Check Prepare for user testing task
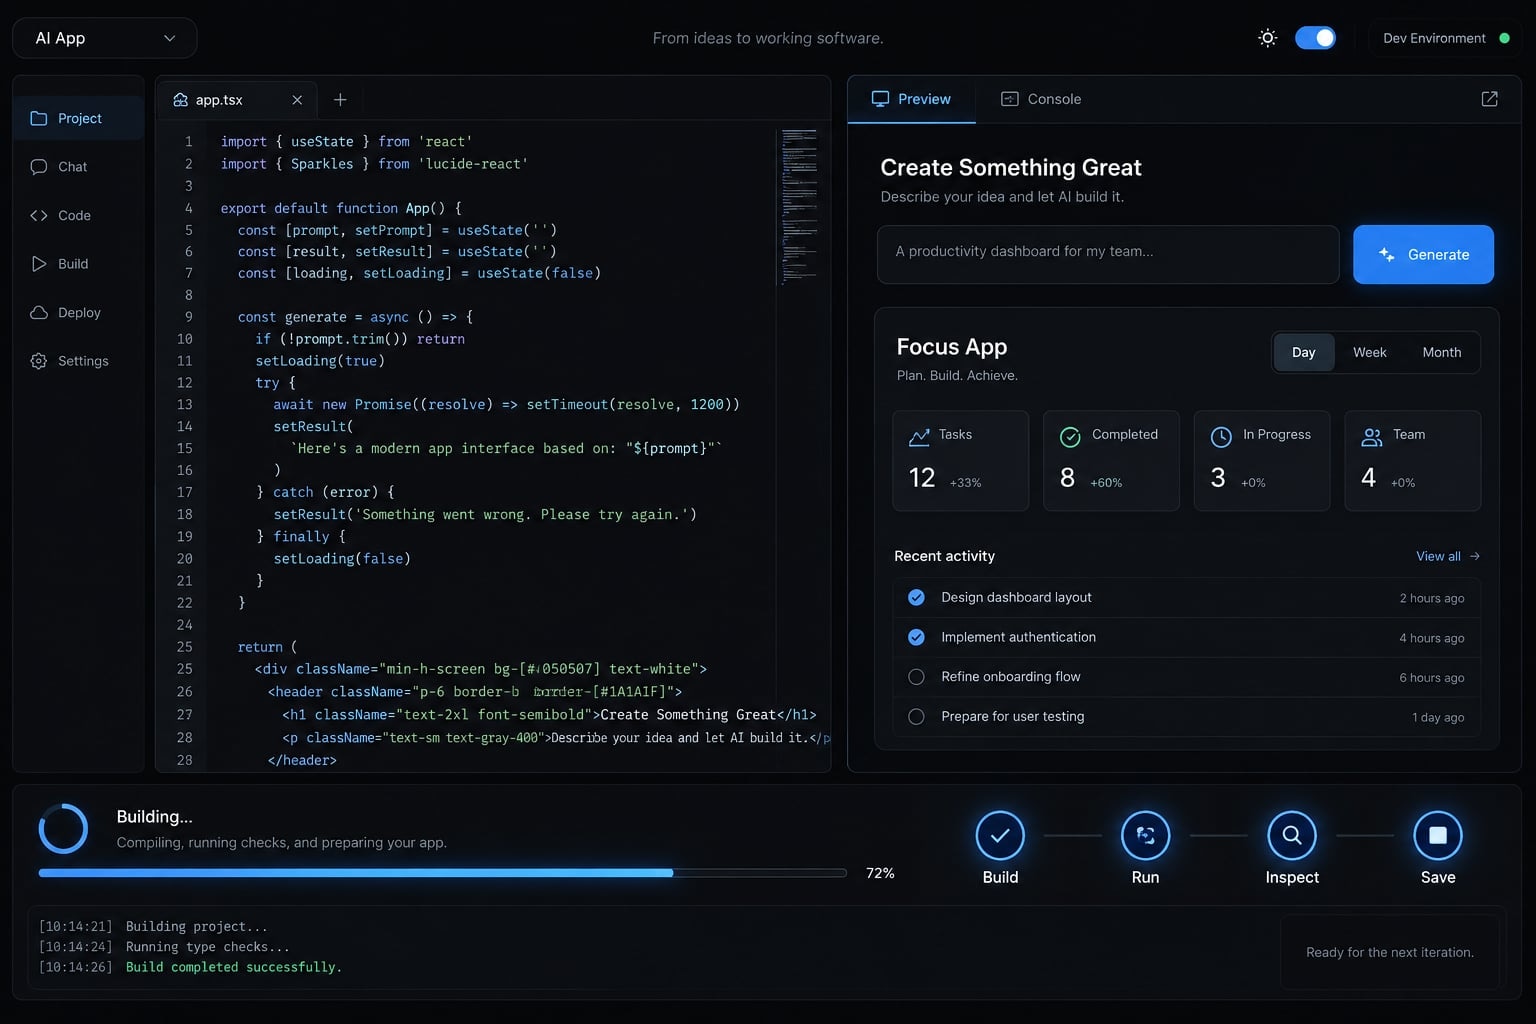 [916, 716]
